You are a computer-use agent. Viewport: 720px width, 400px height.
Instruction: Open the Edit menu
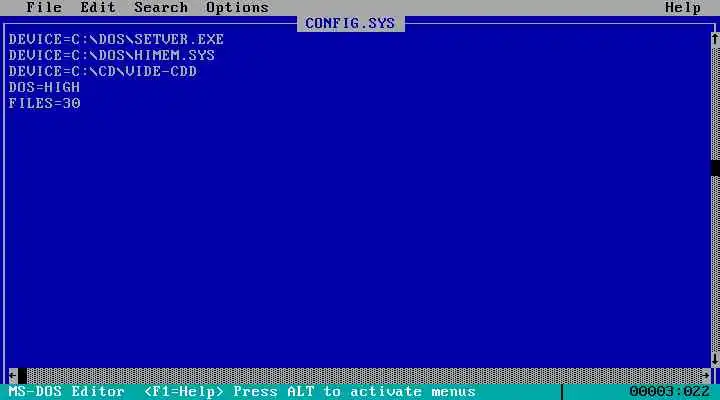click(x=98, y=8)
